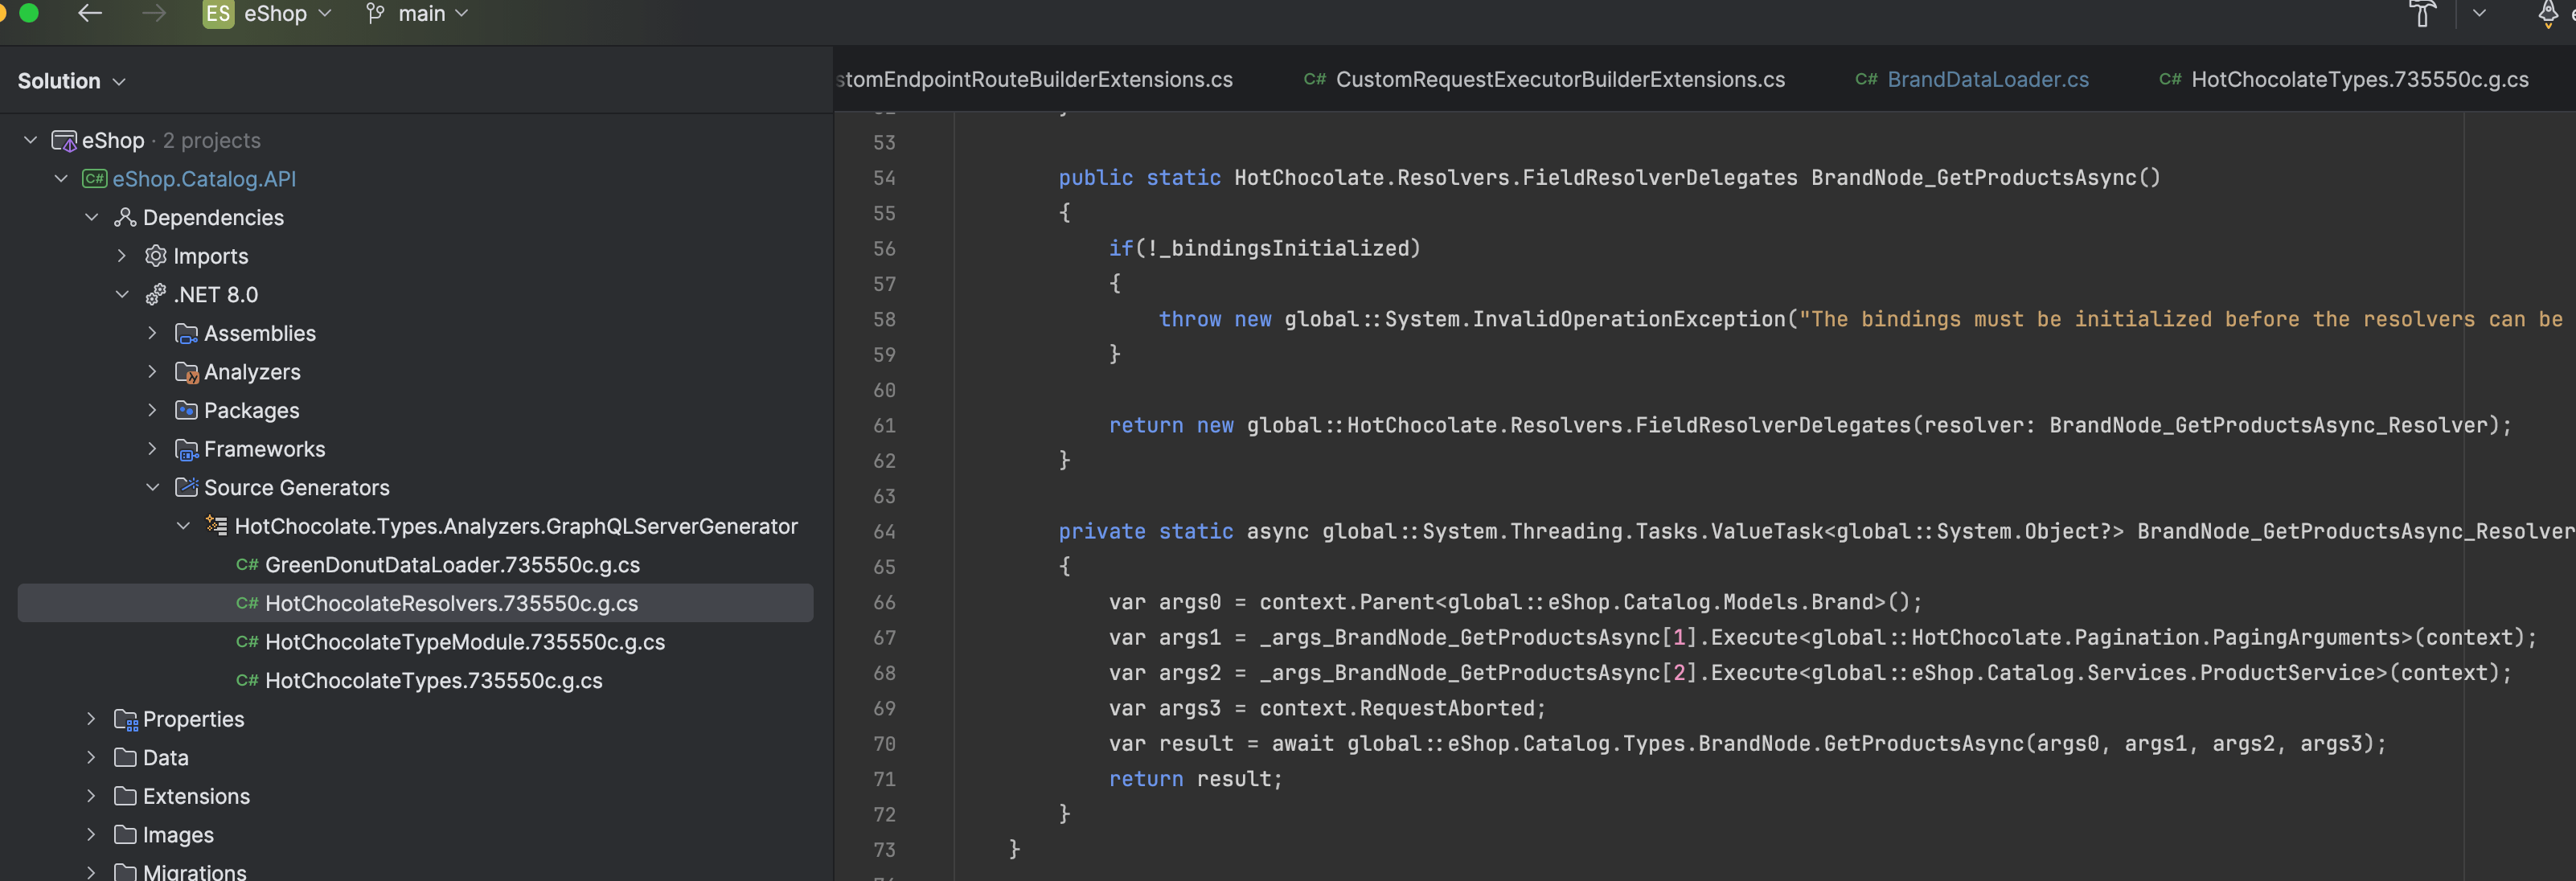
Task: Click the C# project icon for eShop.Catalog.API
Action: click(x=95, y=179)
